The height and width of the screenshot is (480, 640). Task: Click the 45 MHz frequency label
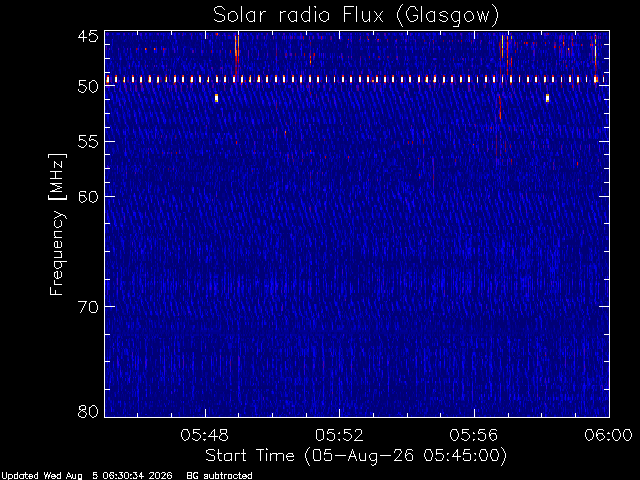click(x=88, y=37)
